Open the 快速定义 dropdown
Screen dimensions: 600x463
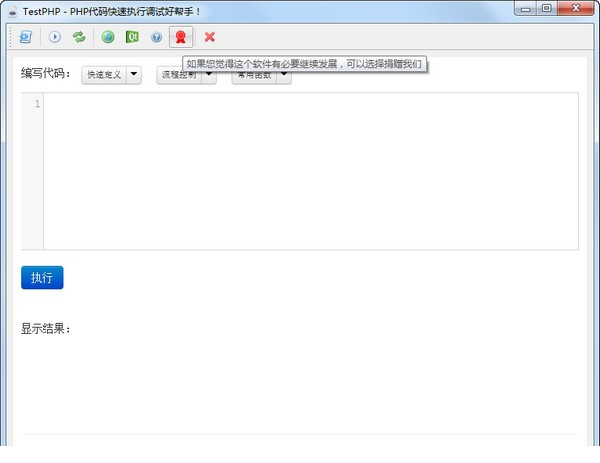pos(104,75)
